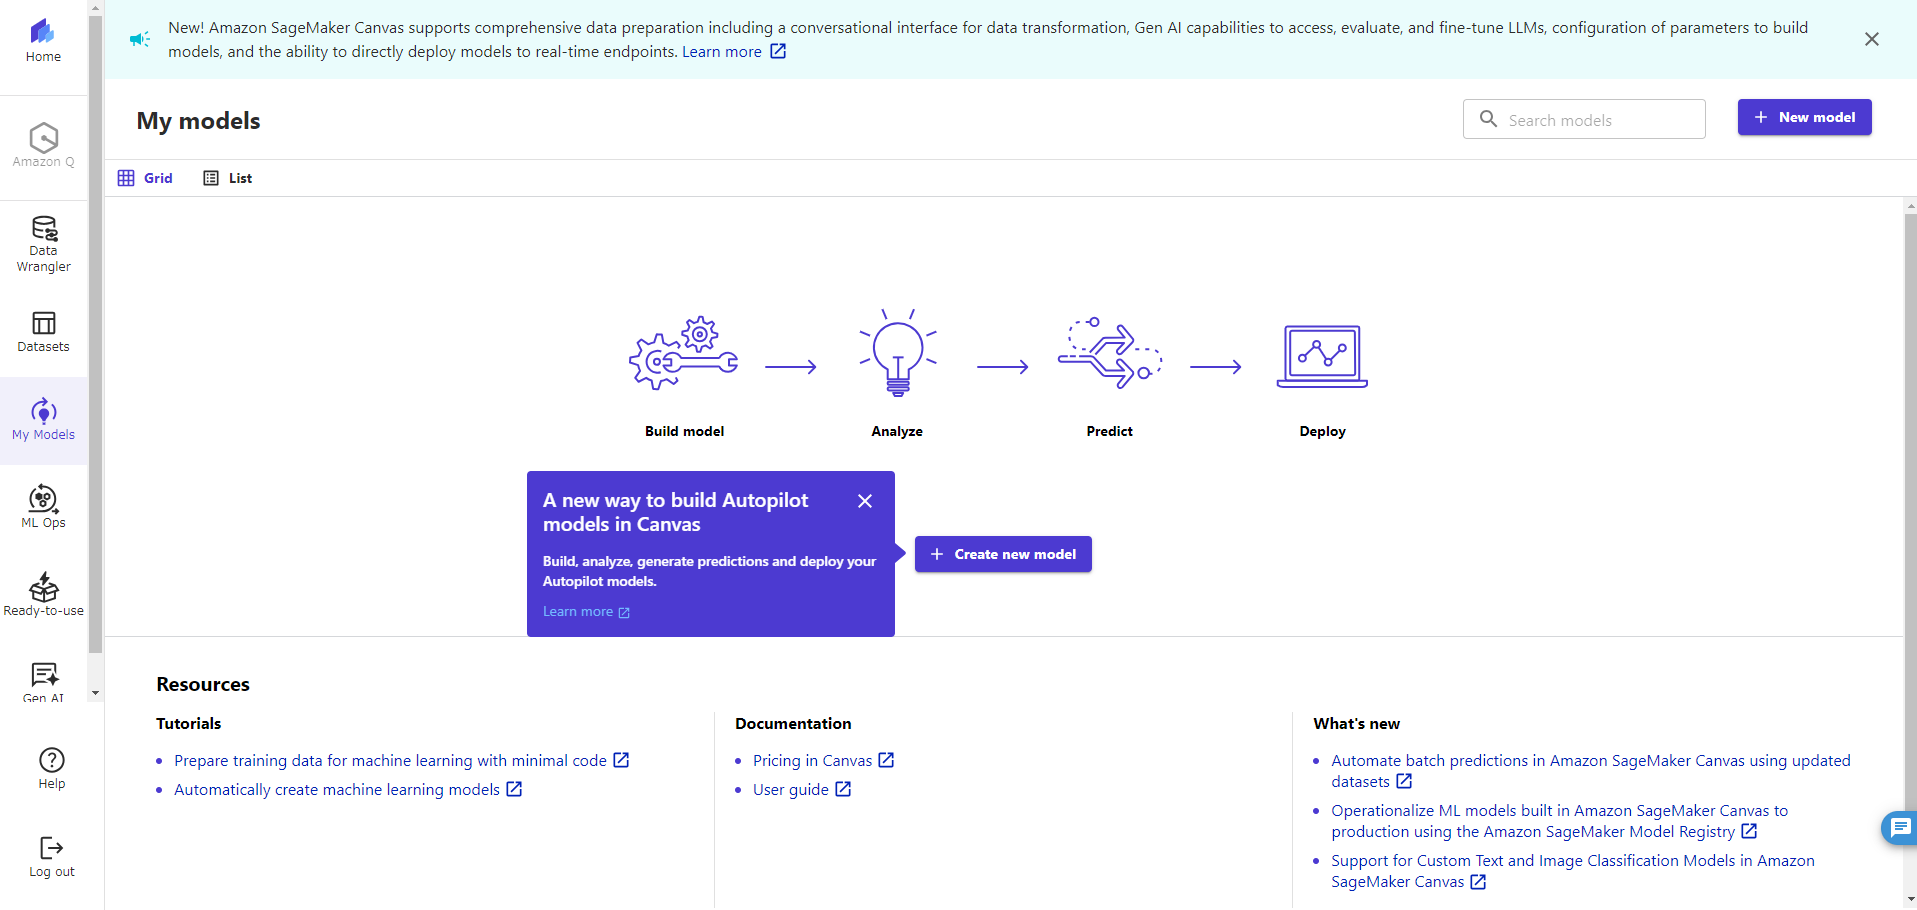1917x910 pixels.
Task: Switch to Grid view
Action: pos(146,178)
